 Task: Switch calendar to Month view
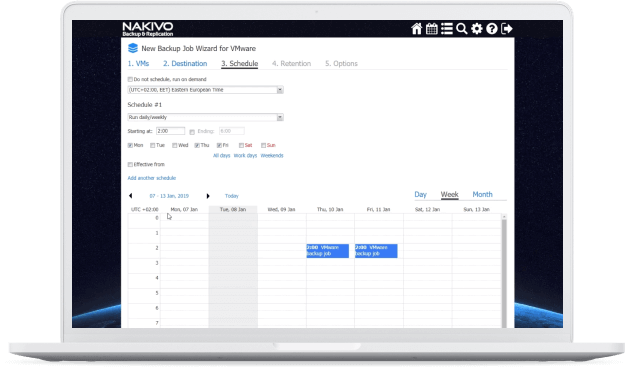click(482, 194)
